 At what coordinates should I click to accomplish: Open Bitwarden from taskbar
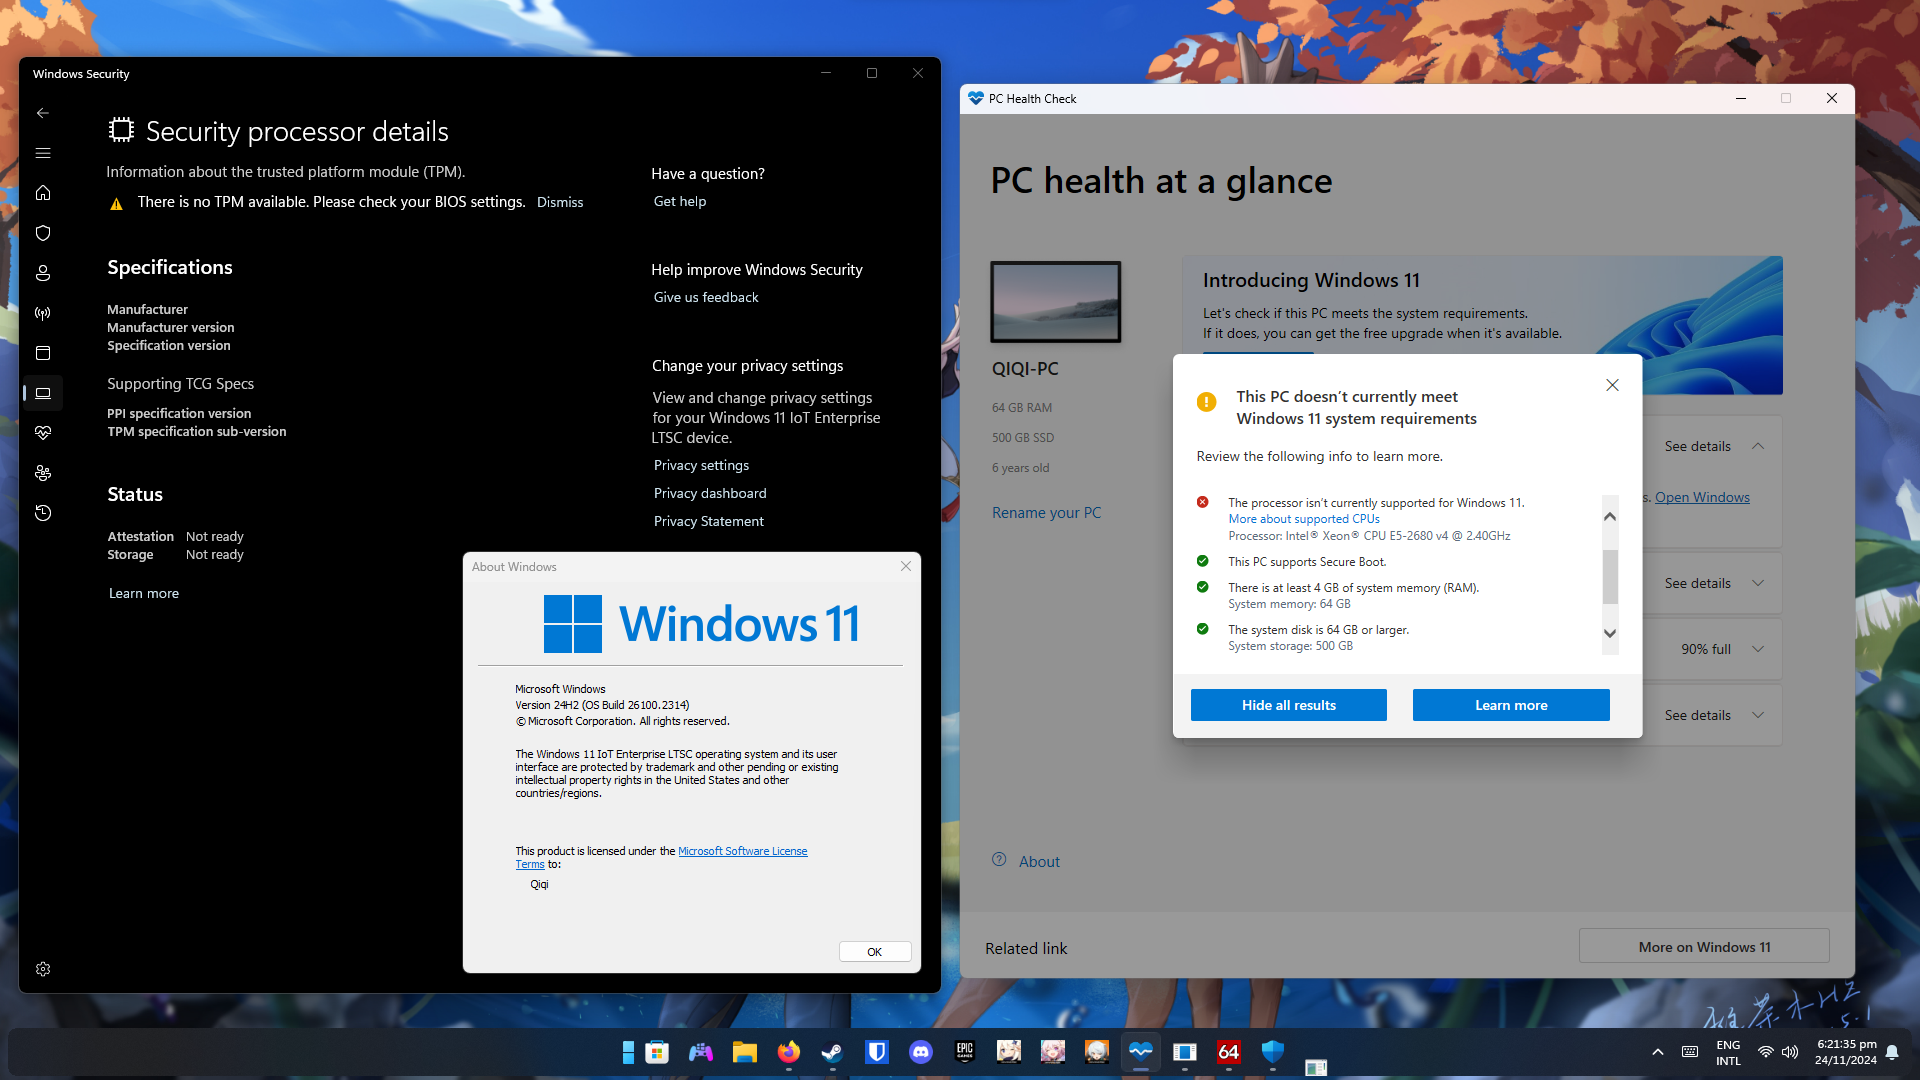pyautogui.click(x=877, y=1052)
